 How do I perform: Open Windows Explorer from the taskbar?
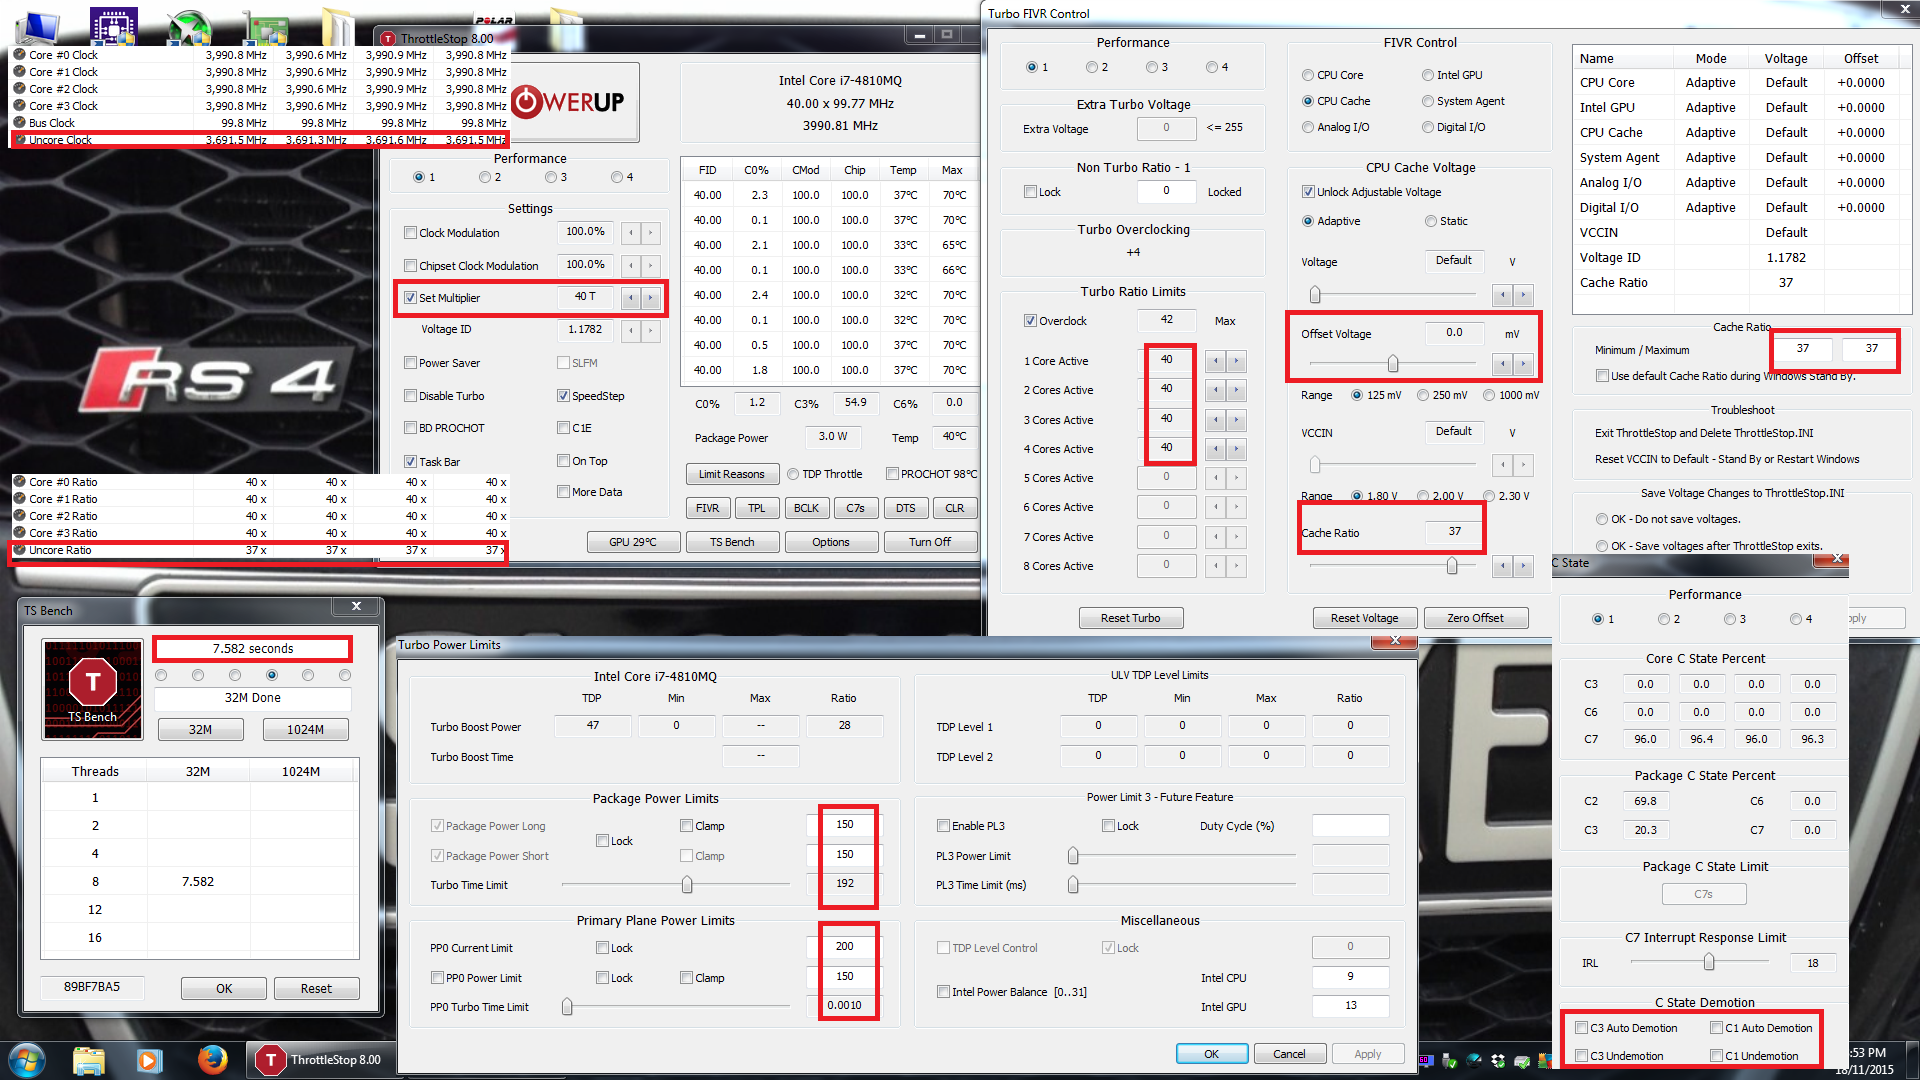coord(89,1060)
